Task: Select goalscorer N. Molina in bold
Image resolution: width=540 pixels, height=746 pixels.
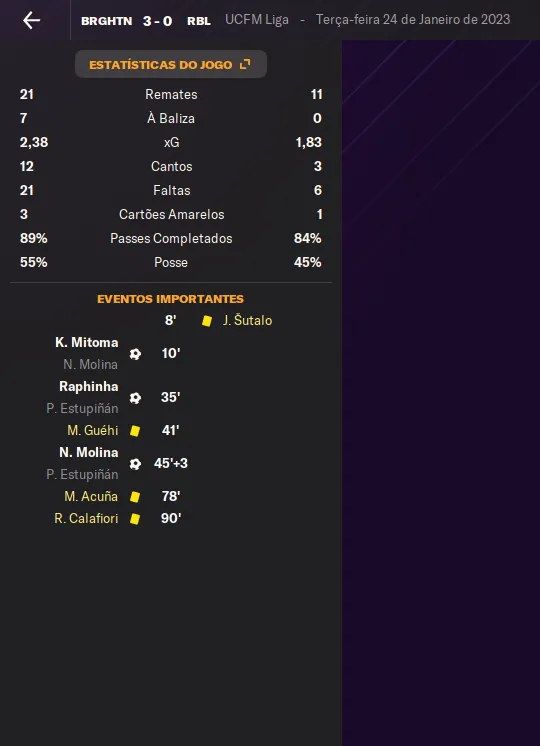Action: click(x=88, y=452)
